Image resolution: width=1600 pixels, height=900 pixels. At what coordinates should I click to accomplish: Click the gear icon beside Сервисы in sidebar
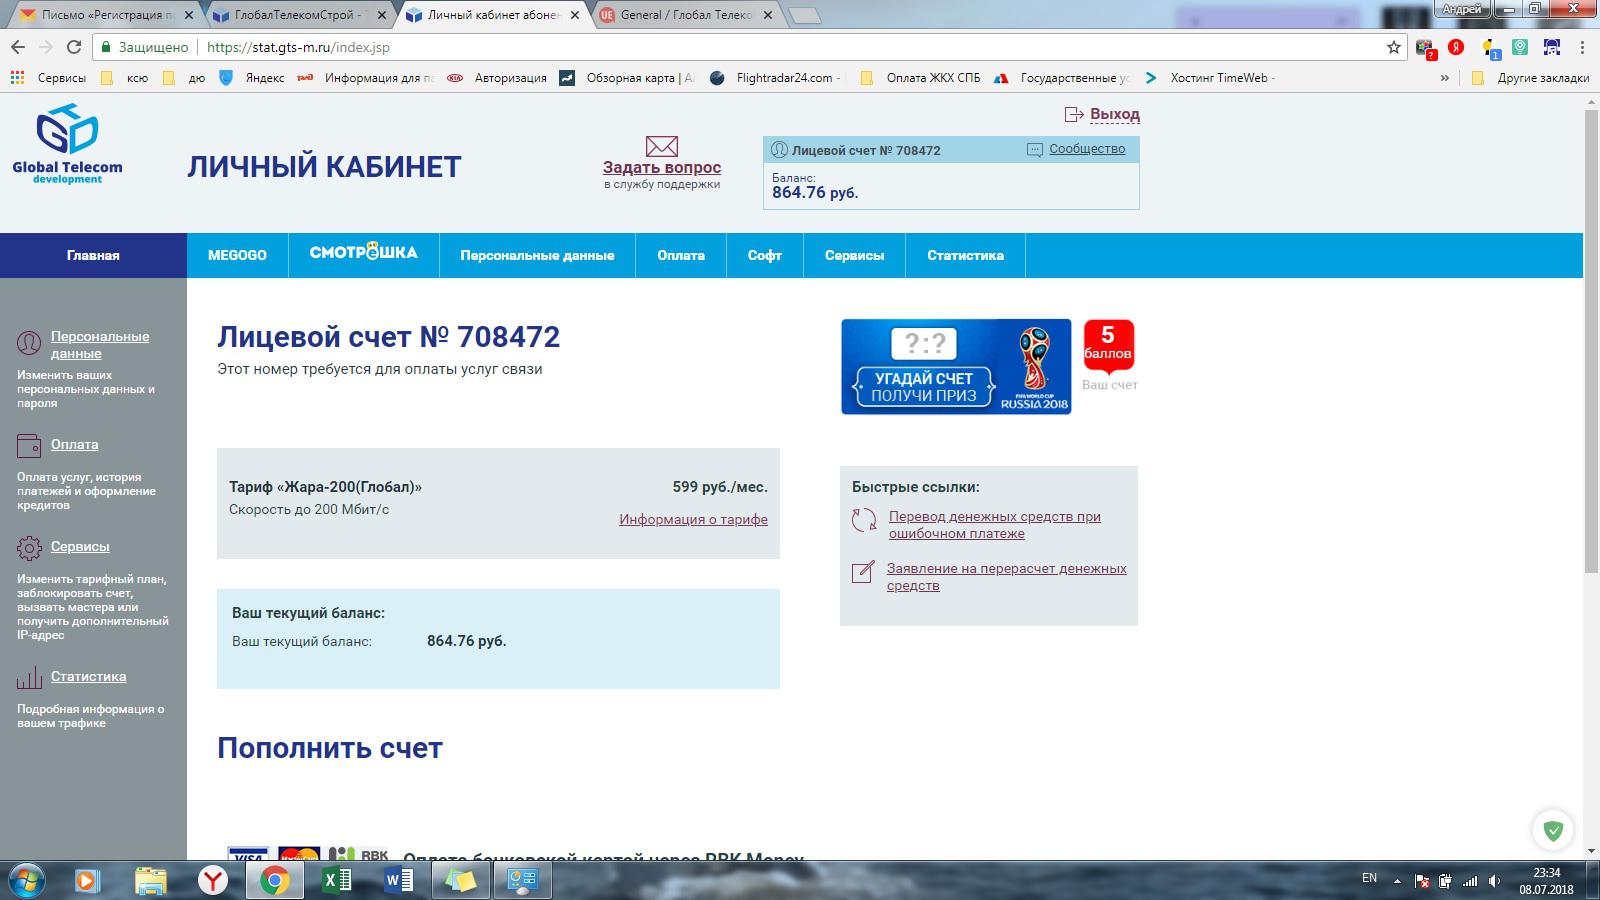point(29,547)
